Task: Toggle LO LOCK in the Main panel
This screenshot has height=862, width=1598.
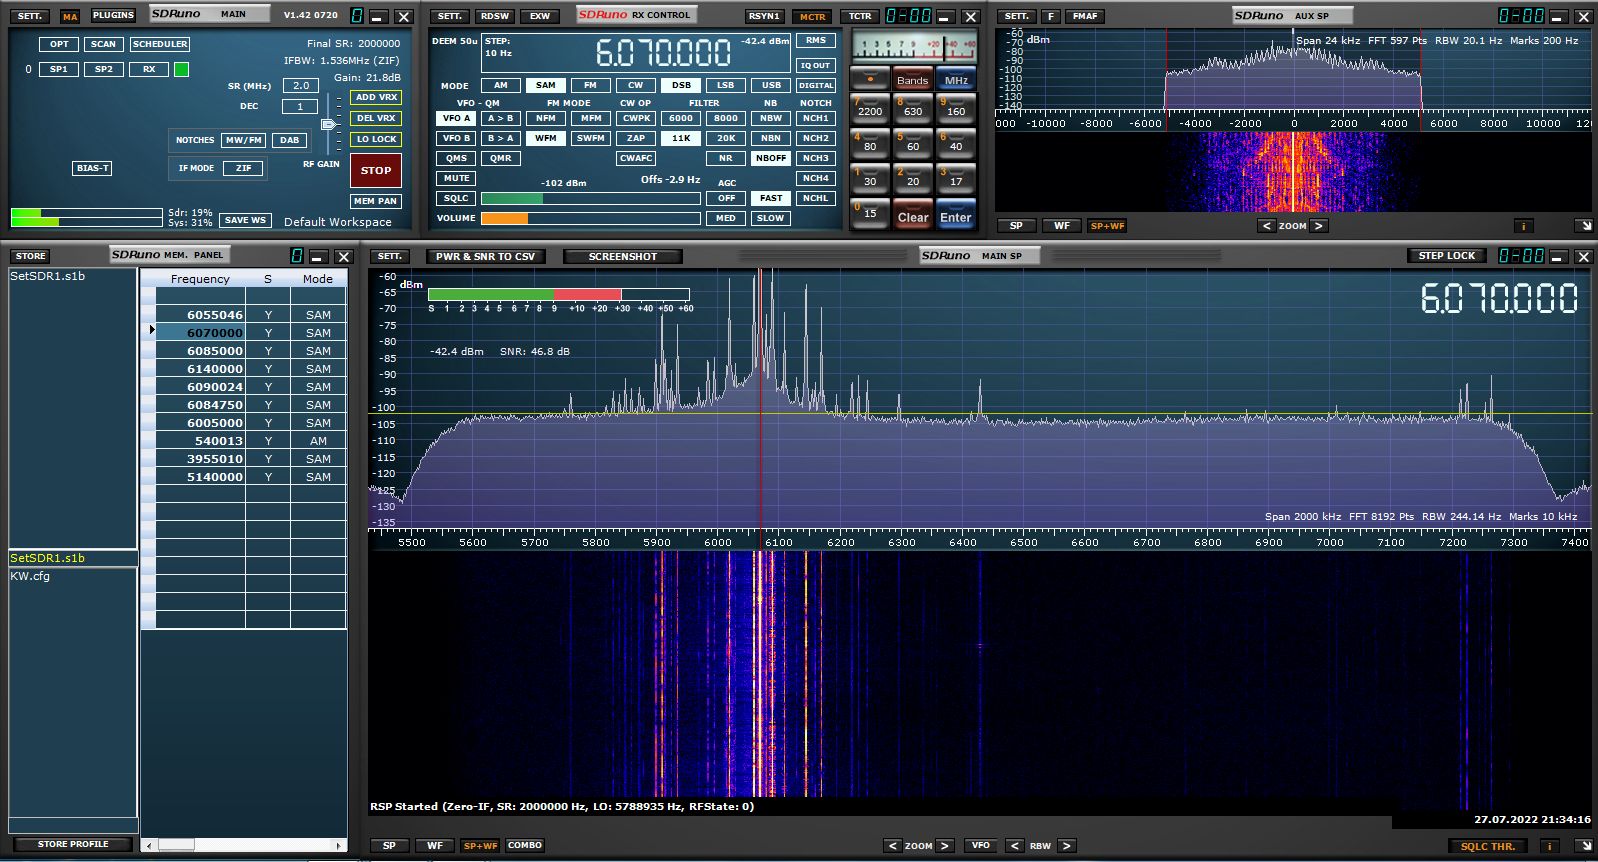Action: pos(376,139)
